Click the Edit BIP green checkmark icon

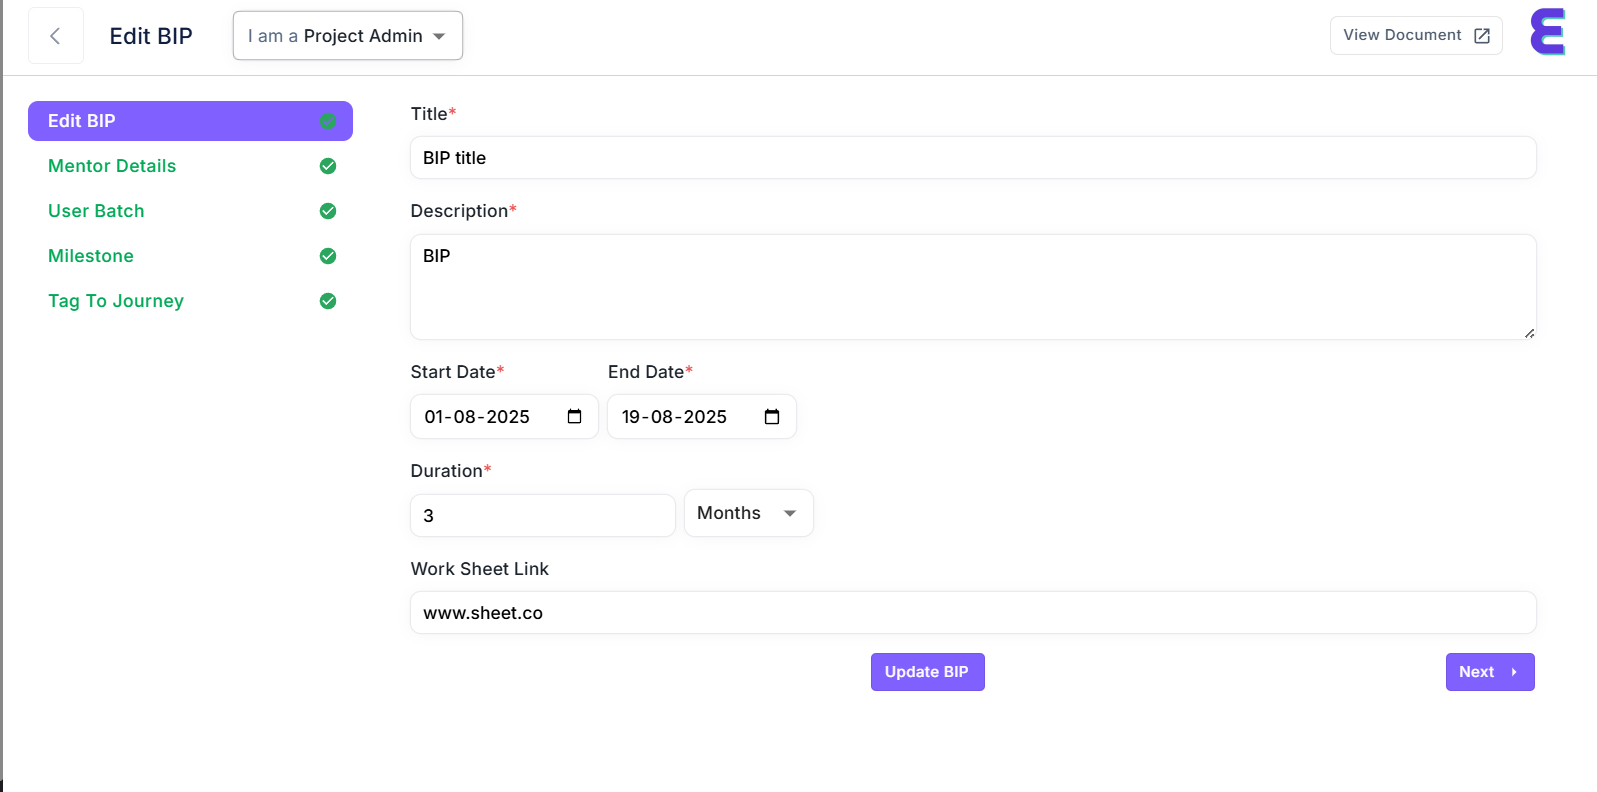[327, 121]
